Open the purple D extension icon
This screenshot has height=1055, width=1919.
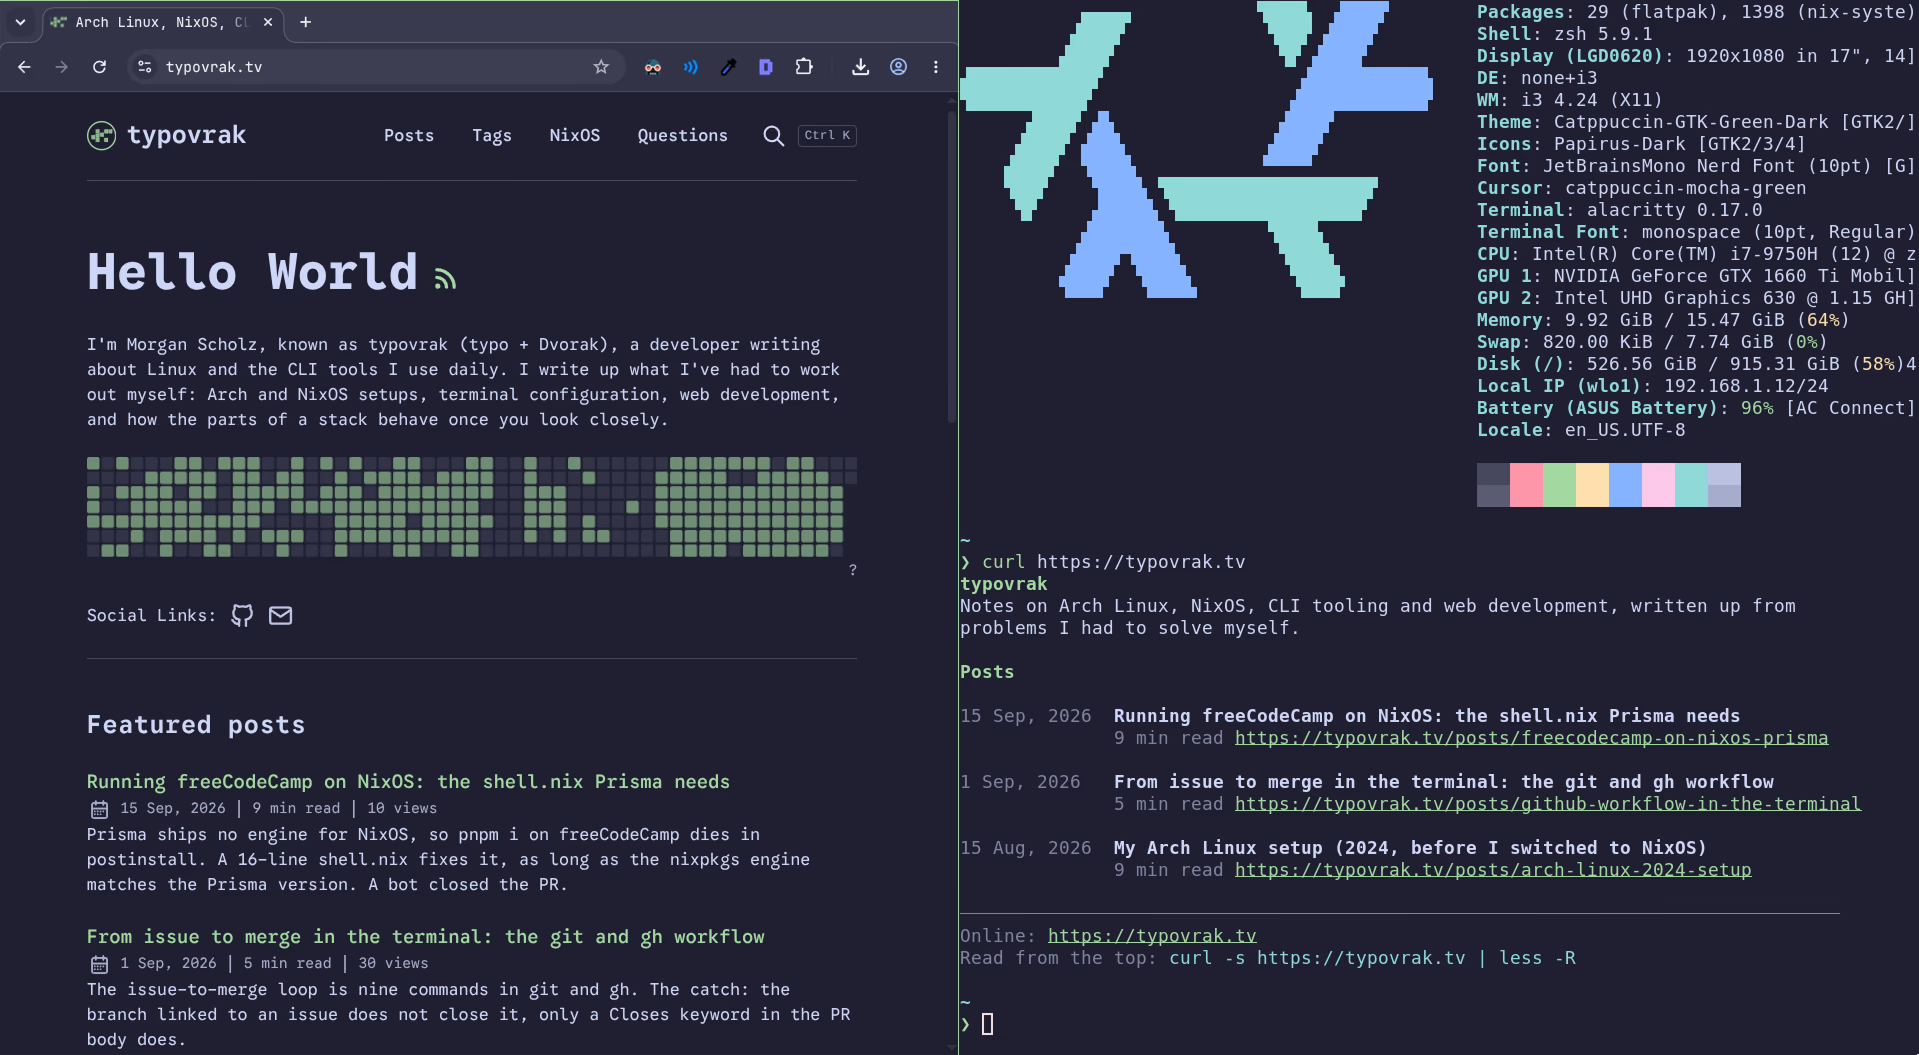(x=766, y=67)
